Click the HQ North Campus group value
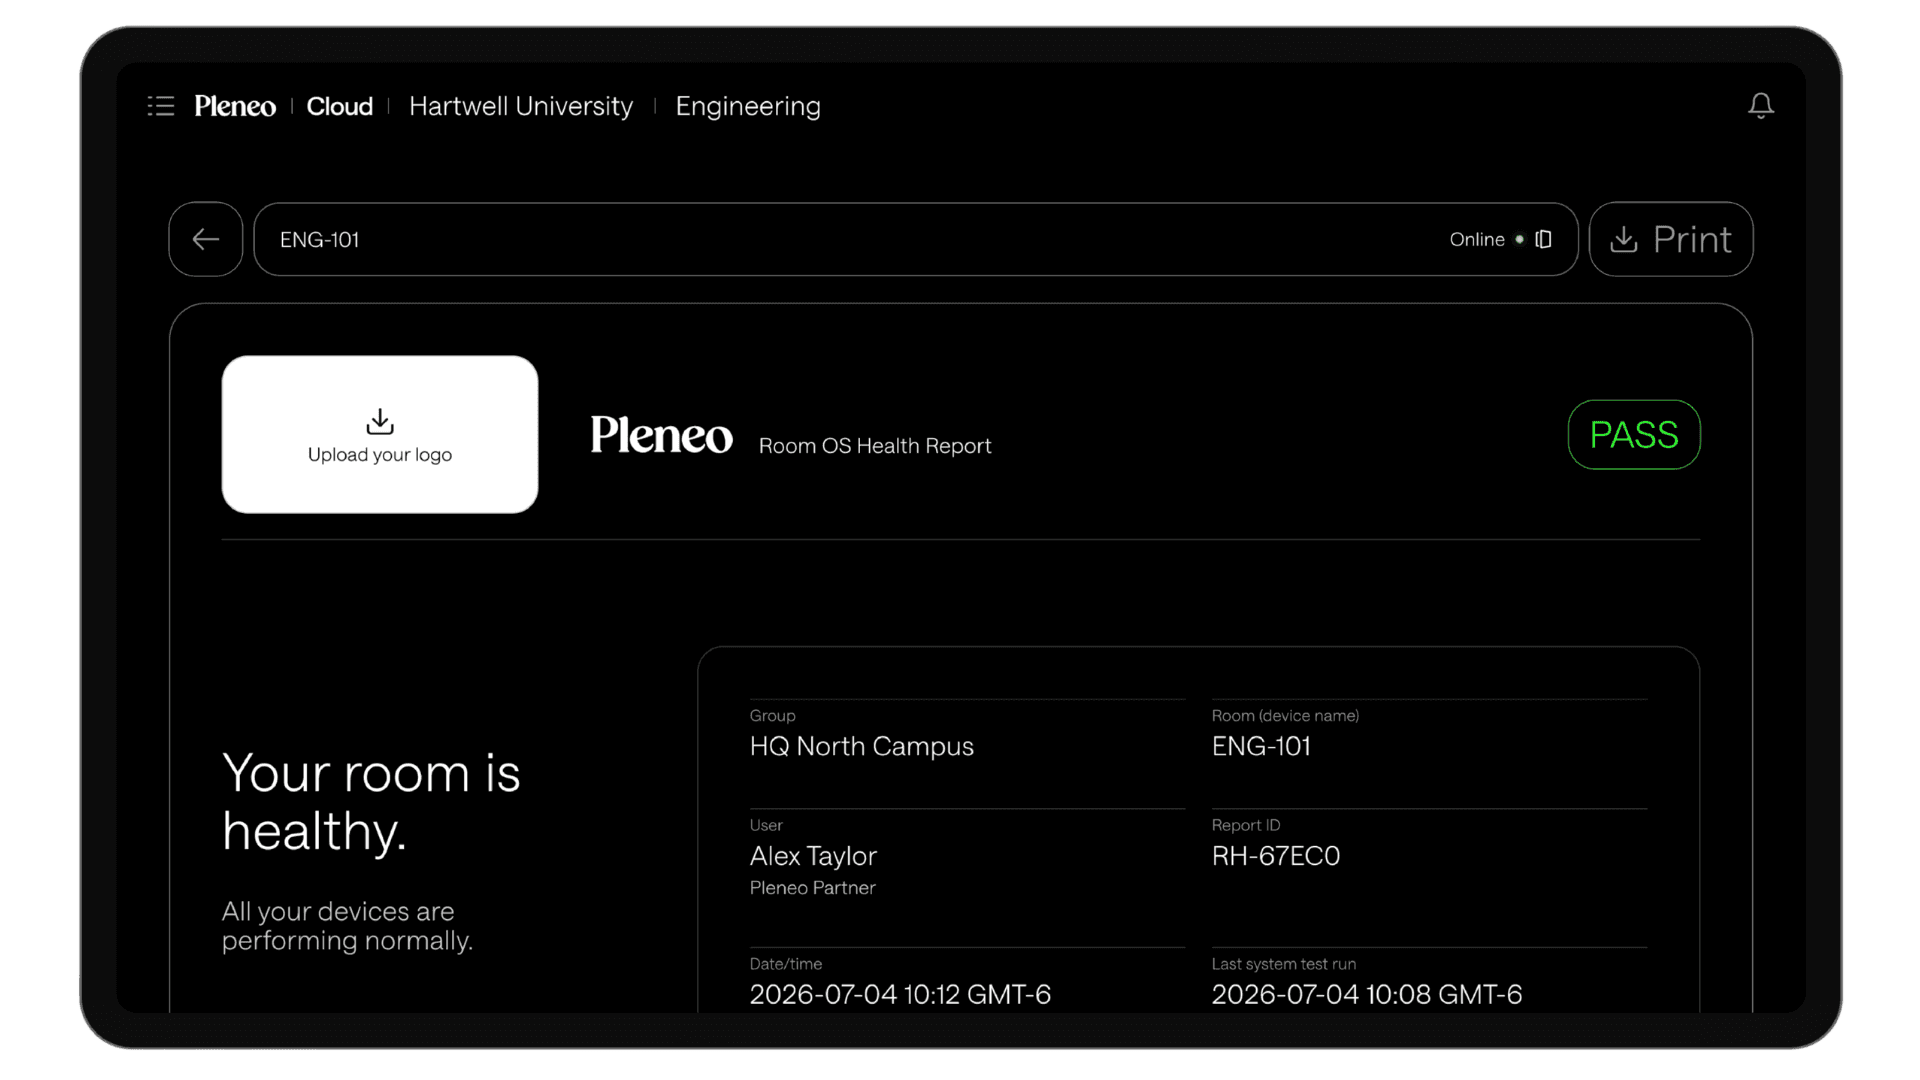The width and height of the screenshot is (1920, 1080). 862,747
